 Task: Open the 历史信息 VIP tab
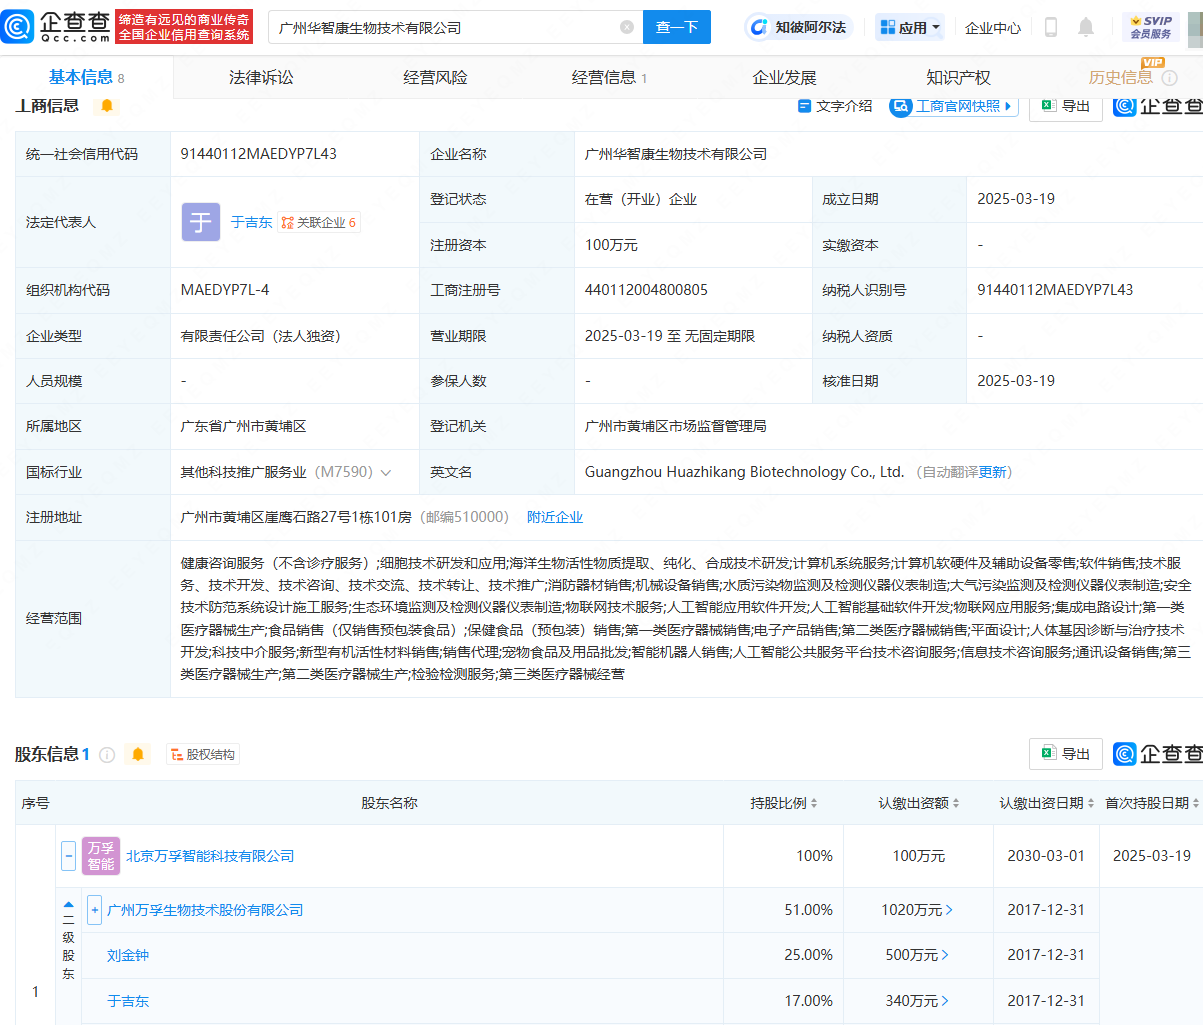(1121, 77)
